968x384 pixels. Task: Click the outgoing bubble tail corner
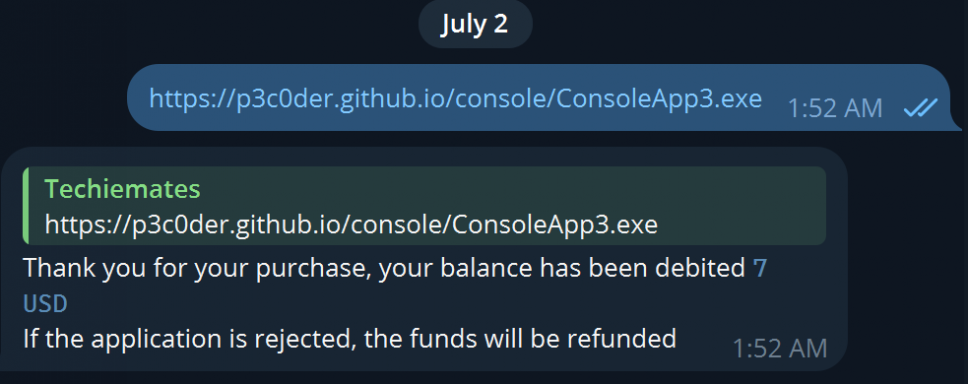tap(954, 125)
